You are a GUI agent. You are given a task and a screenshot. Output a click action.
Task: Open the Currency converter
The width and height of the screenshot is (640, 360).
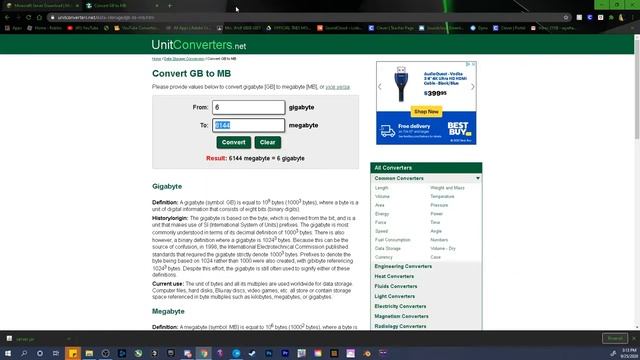click(383, 257)
